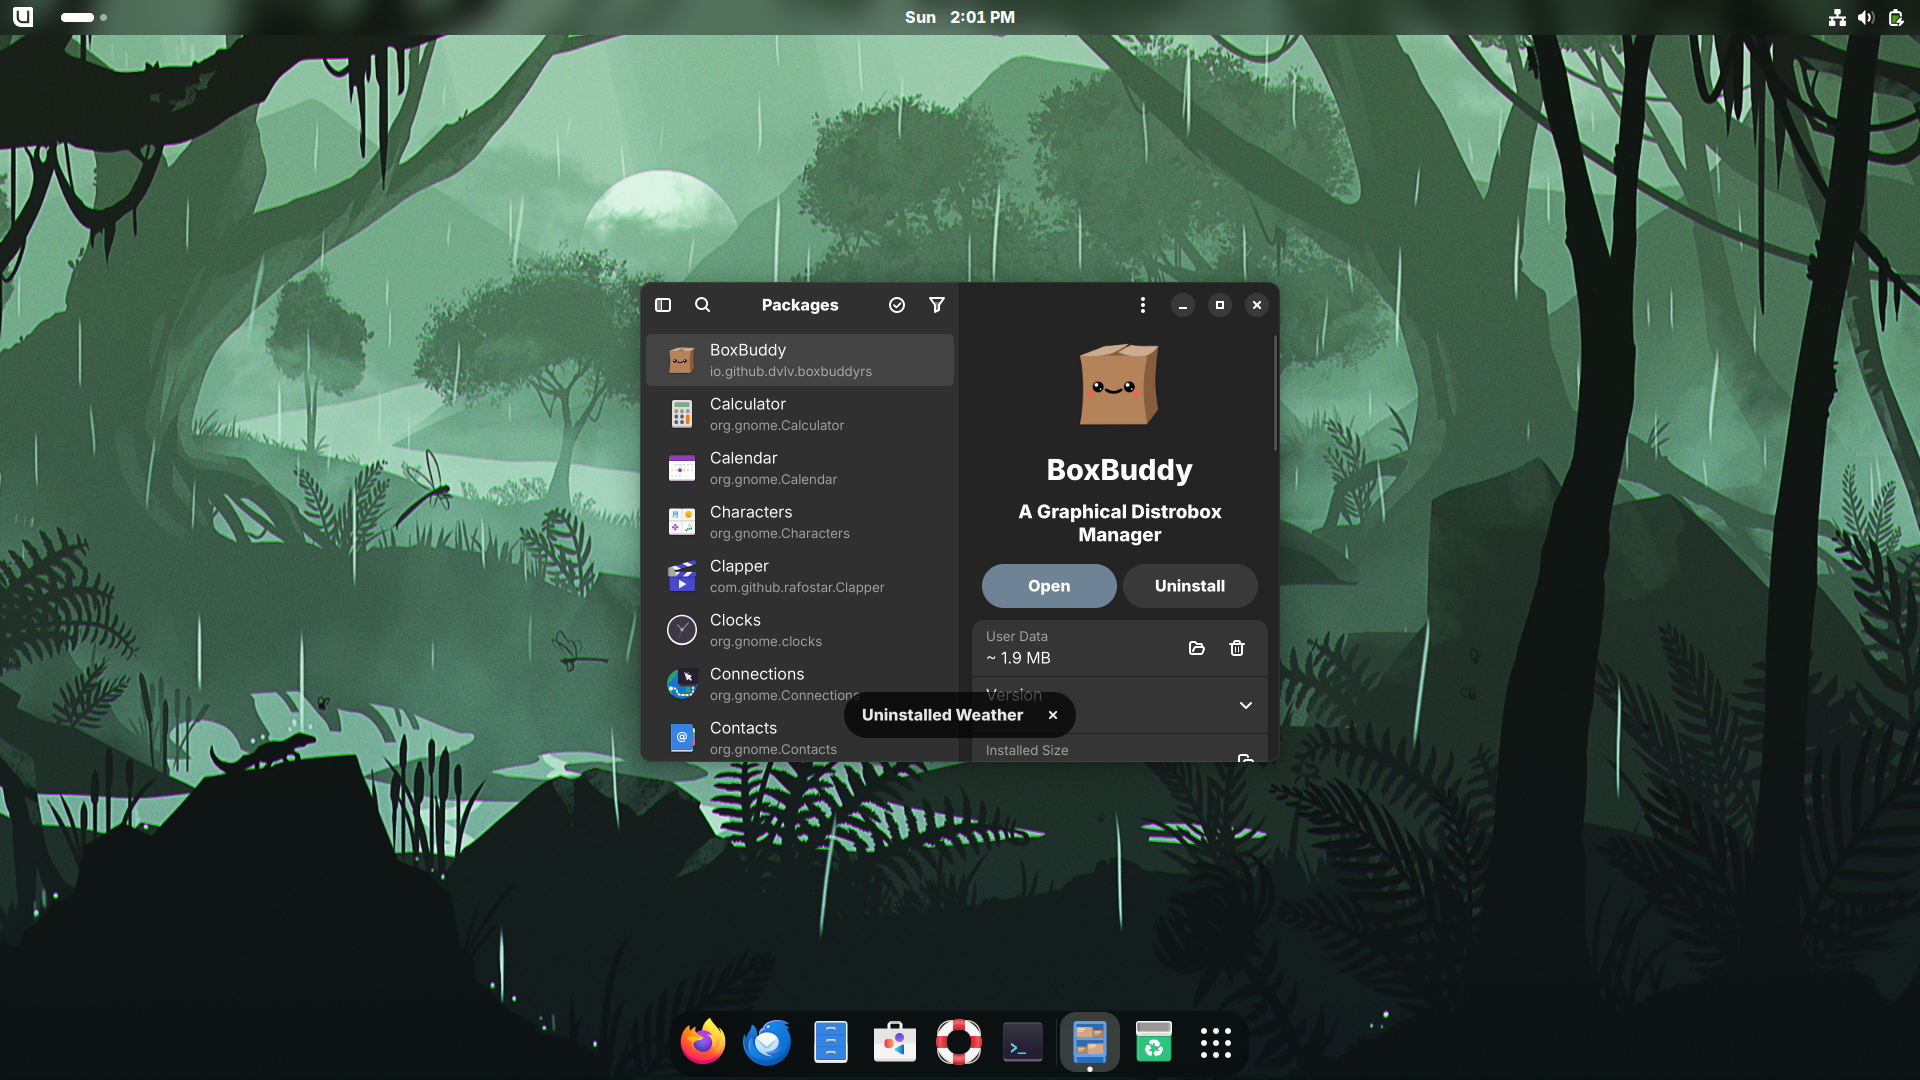The height and width of the screenshot is (1080, 1920).
Task: Trash BoxBuddy user data
Action: tap(1237, 648)
